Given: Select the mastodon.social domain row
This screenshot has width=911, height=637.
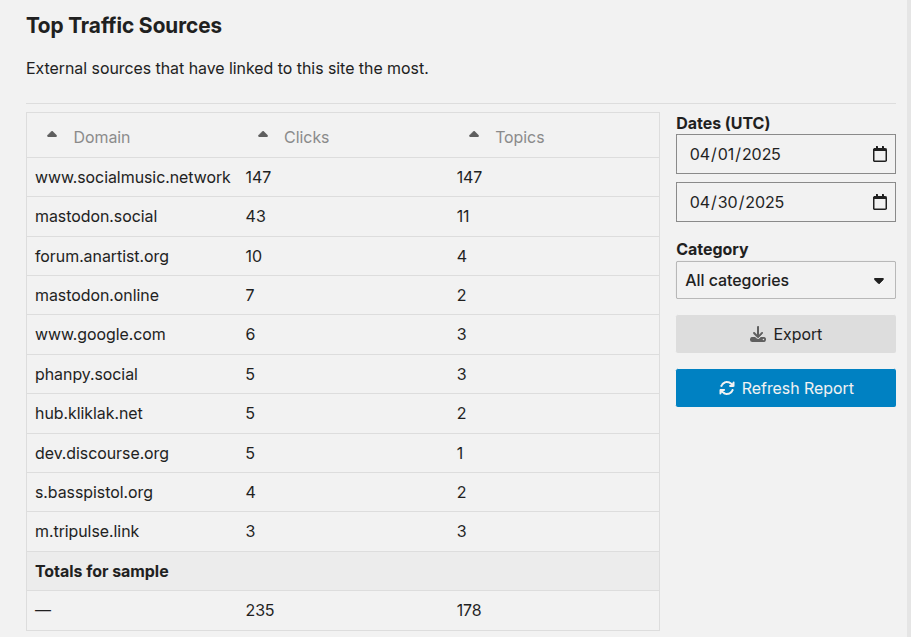Looking at the screenshot, I should [x=343, y=217].
